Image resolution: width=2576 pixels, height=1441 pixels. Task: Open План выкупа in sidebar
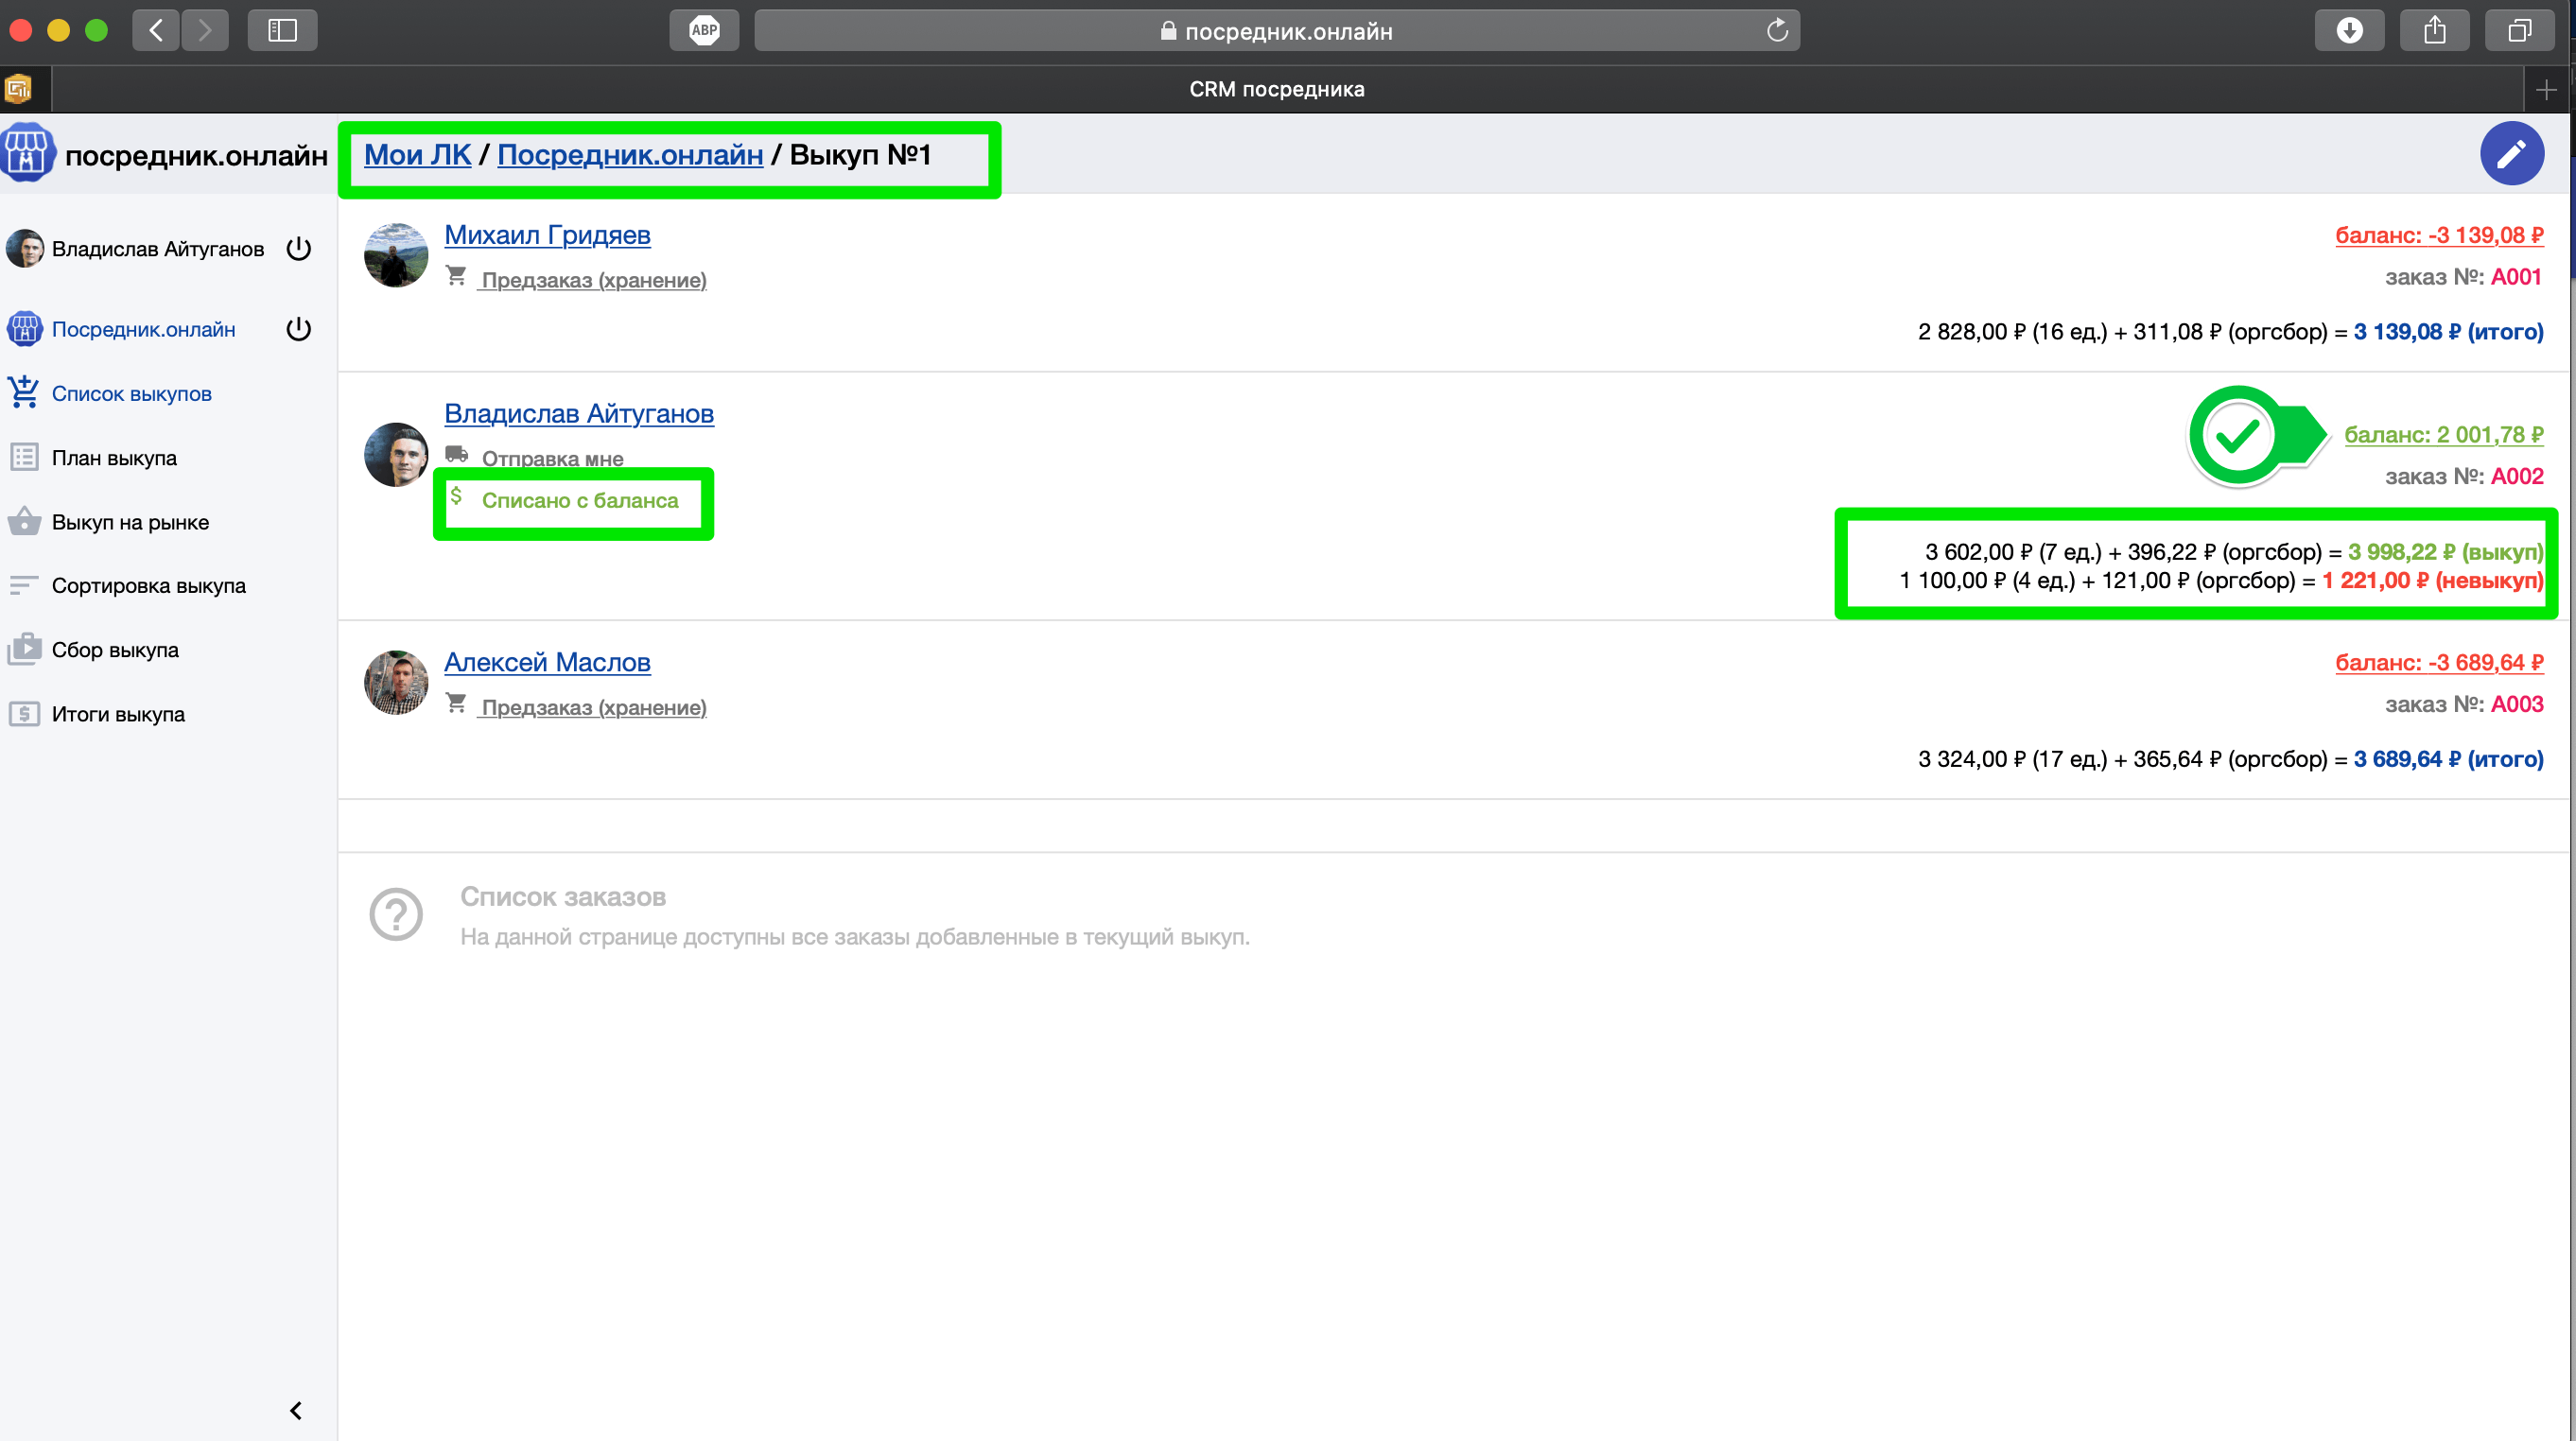(x=114, y=458)
